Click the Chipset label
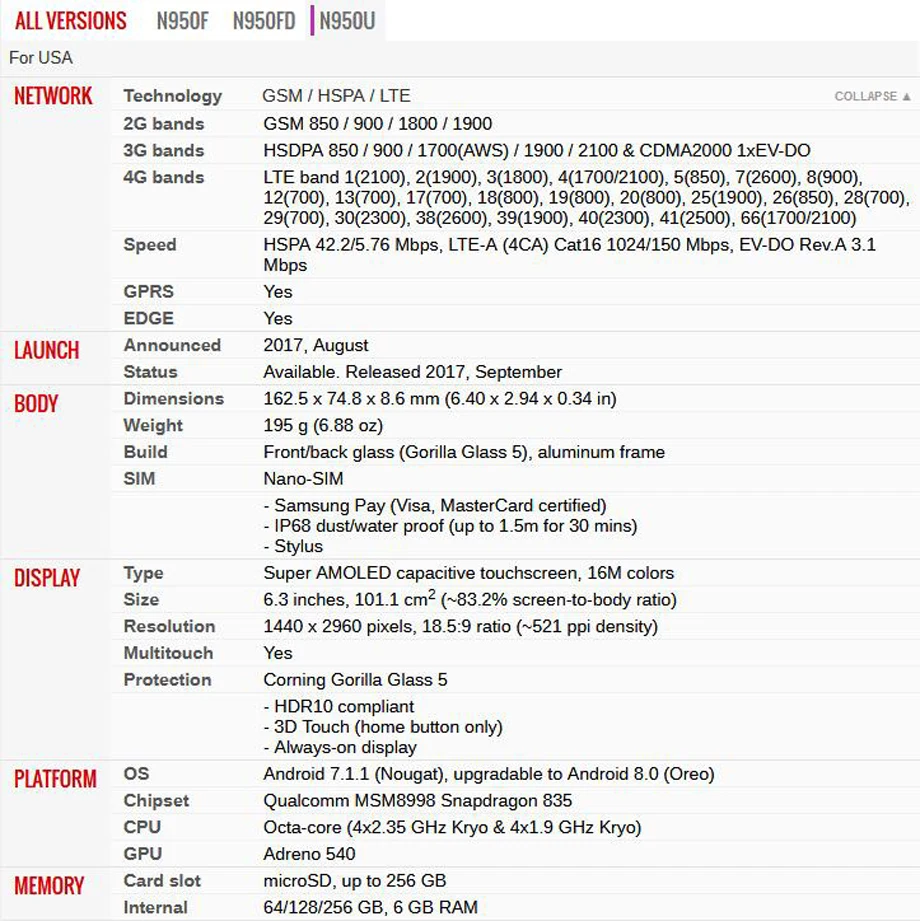This screenshot has height=921, width=920. (x=156, y=801)
